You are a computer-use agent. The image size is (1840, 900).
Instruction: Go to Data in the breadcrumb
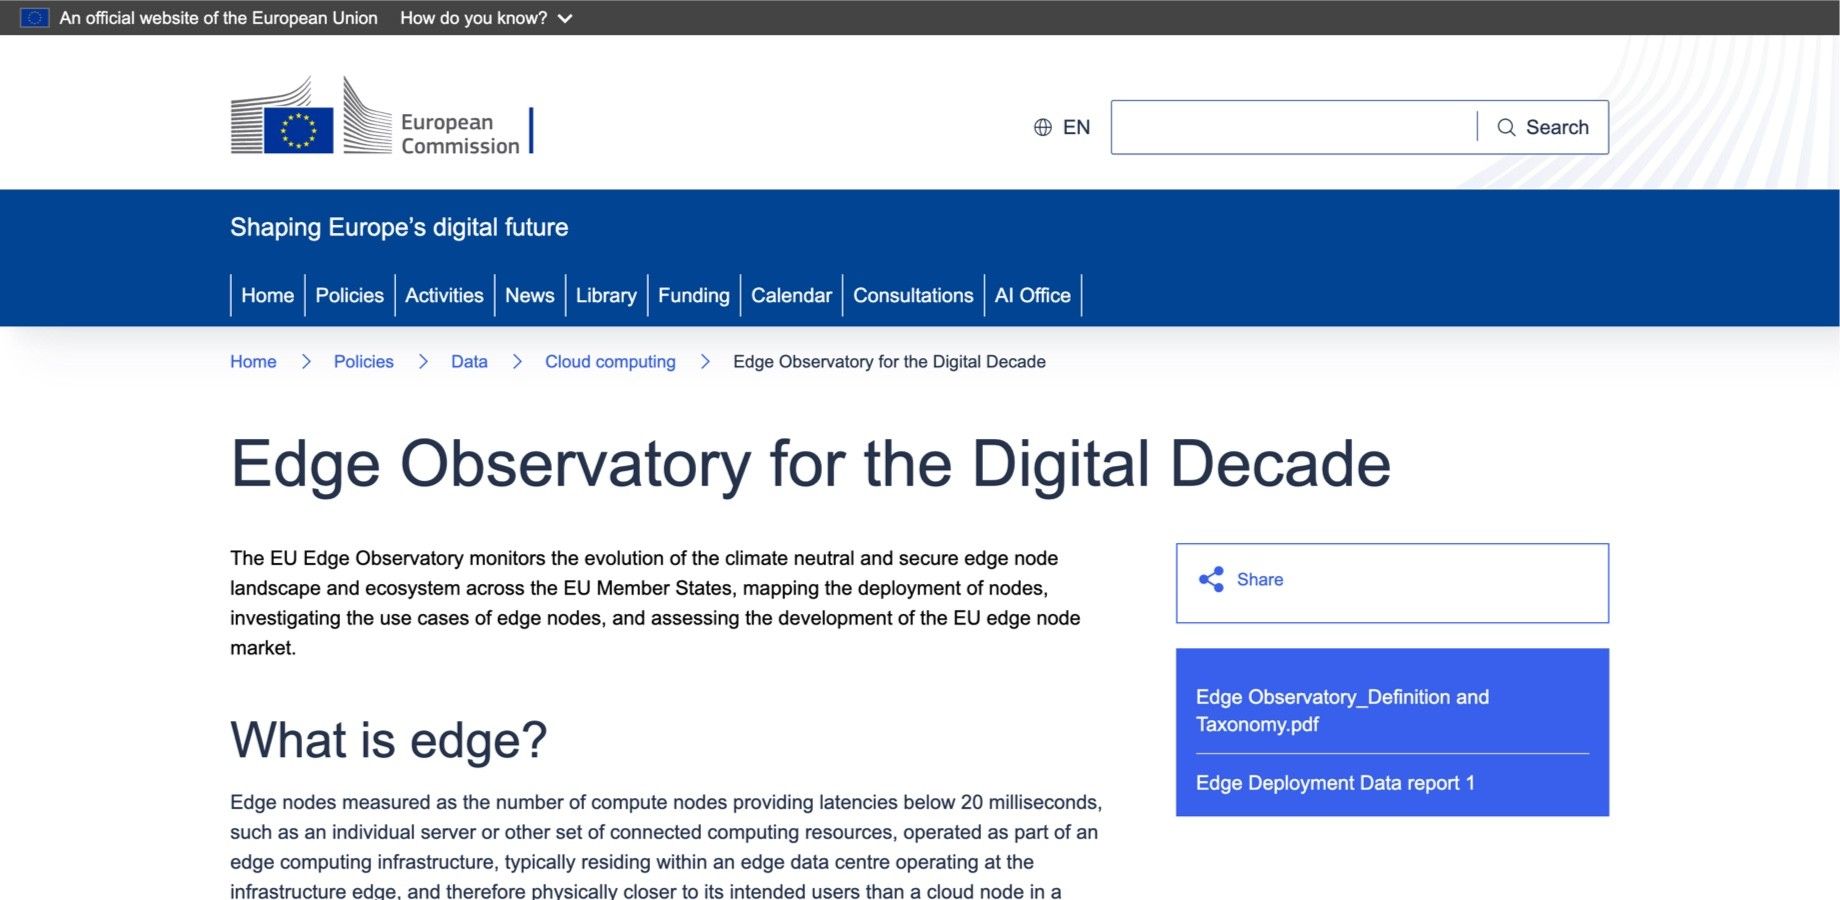click(x=469, y=361)
